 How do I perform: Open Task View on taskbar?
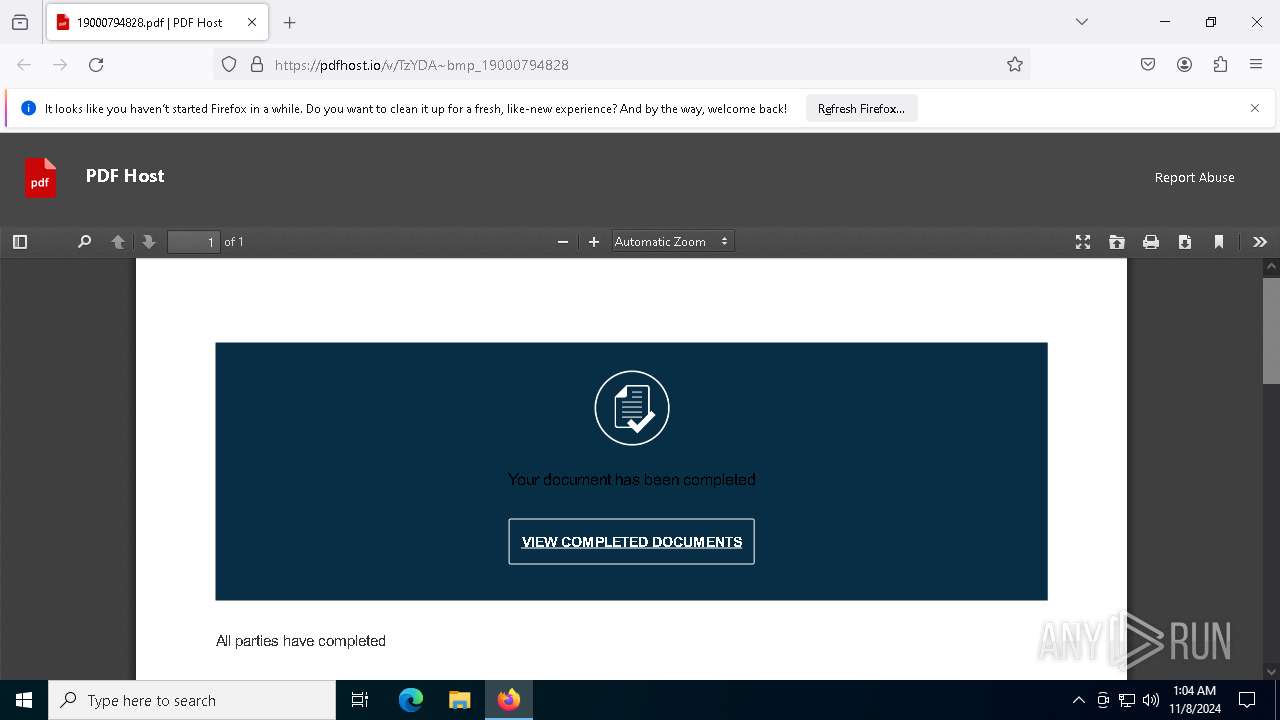(360, 700)
